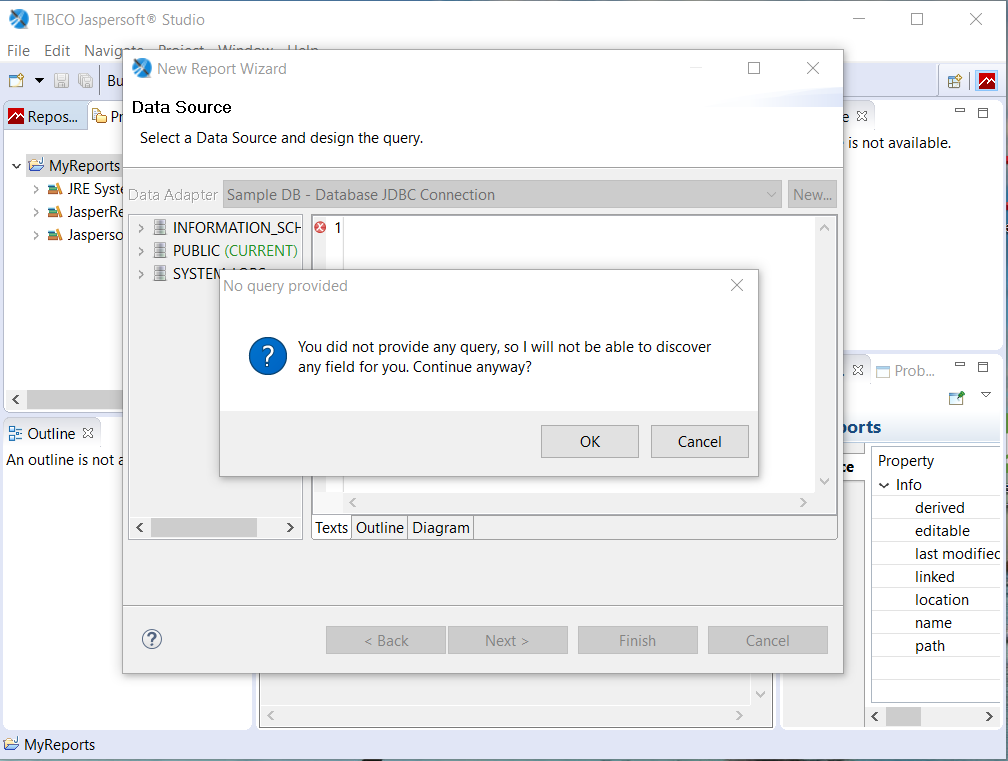Click the Save toolbar icon
The width and height of the screenshot is (1008, 761).
[61, 80]
